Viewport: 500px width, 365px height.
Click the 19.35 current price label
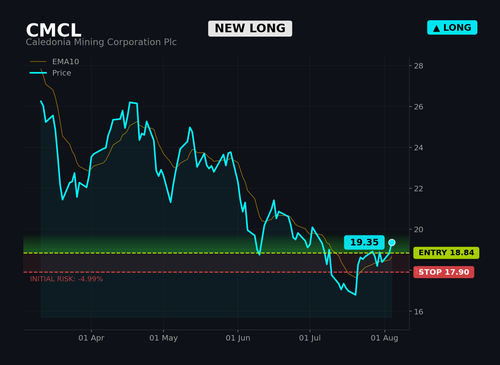[x=364, y=242]
